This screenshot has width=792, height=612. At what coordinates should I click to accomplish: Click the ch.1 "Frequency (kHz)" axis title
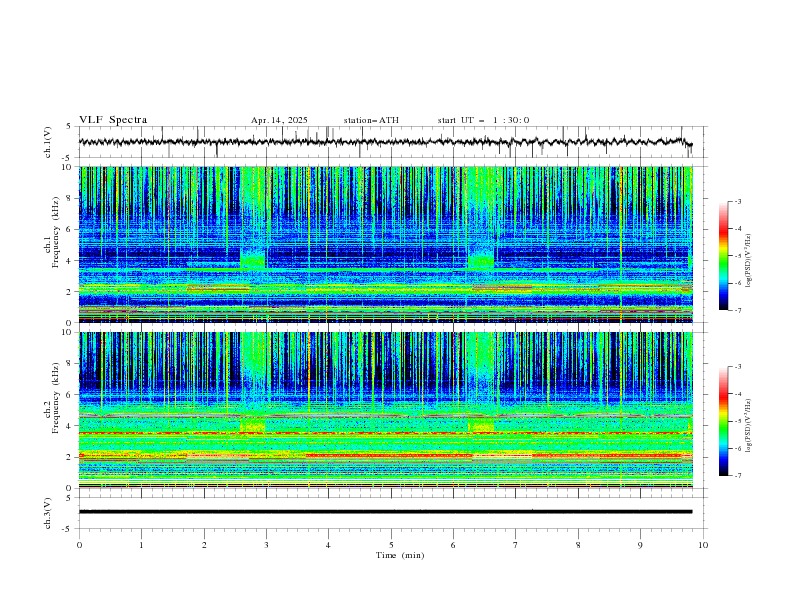pyautogui.click(x=56, y=233)
